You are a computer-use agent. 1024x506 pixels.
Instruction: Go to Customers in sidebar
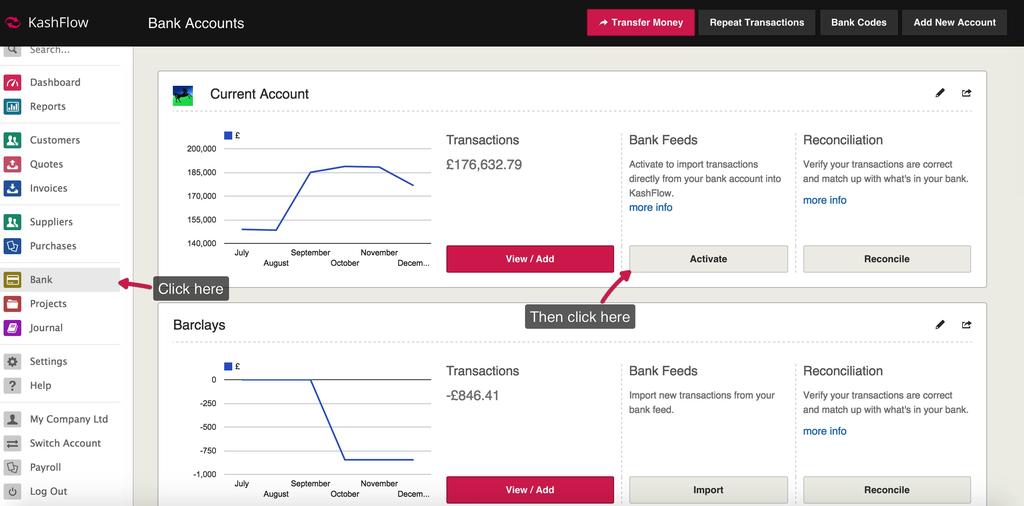(x=54, y=140)
